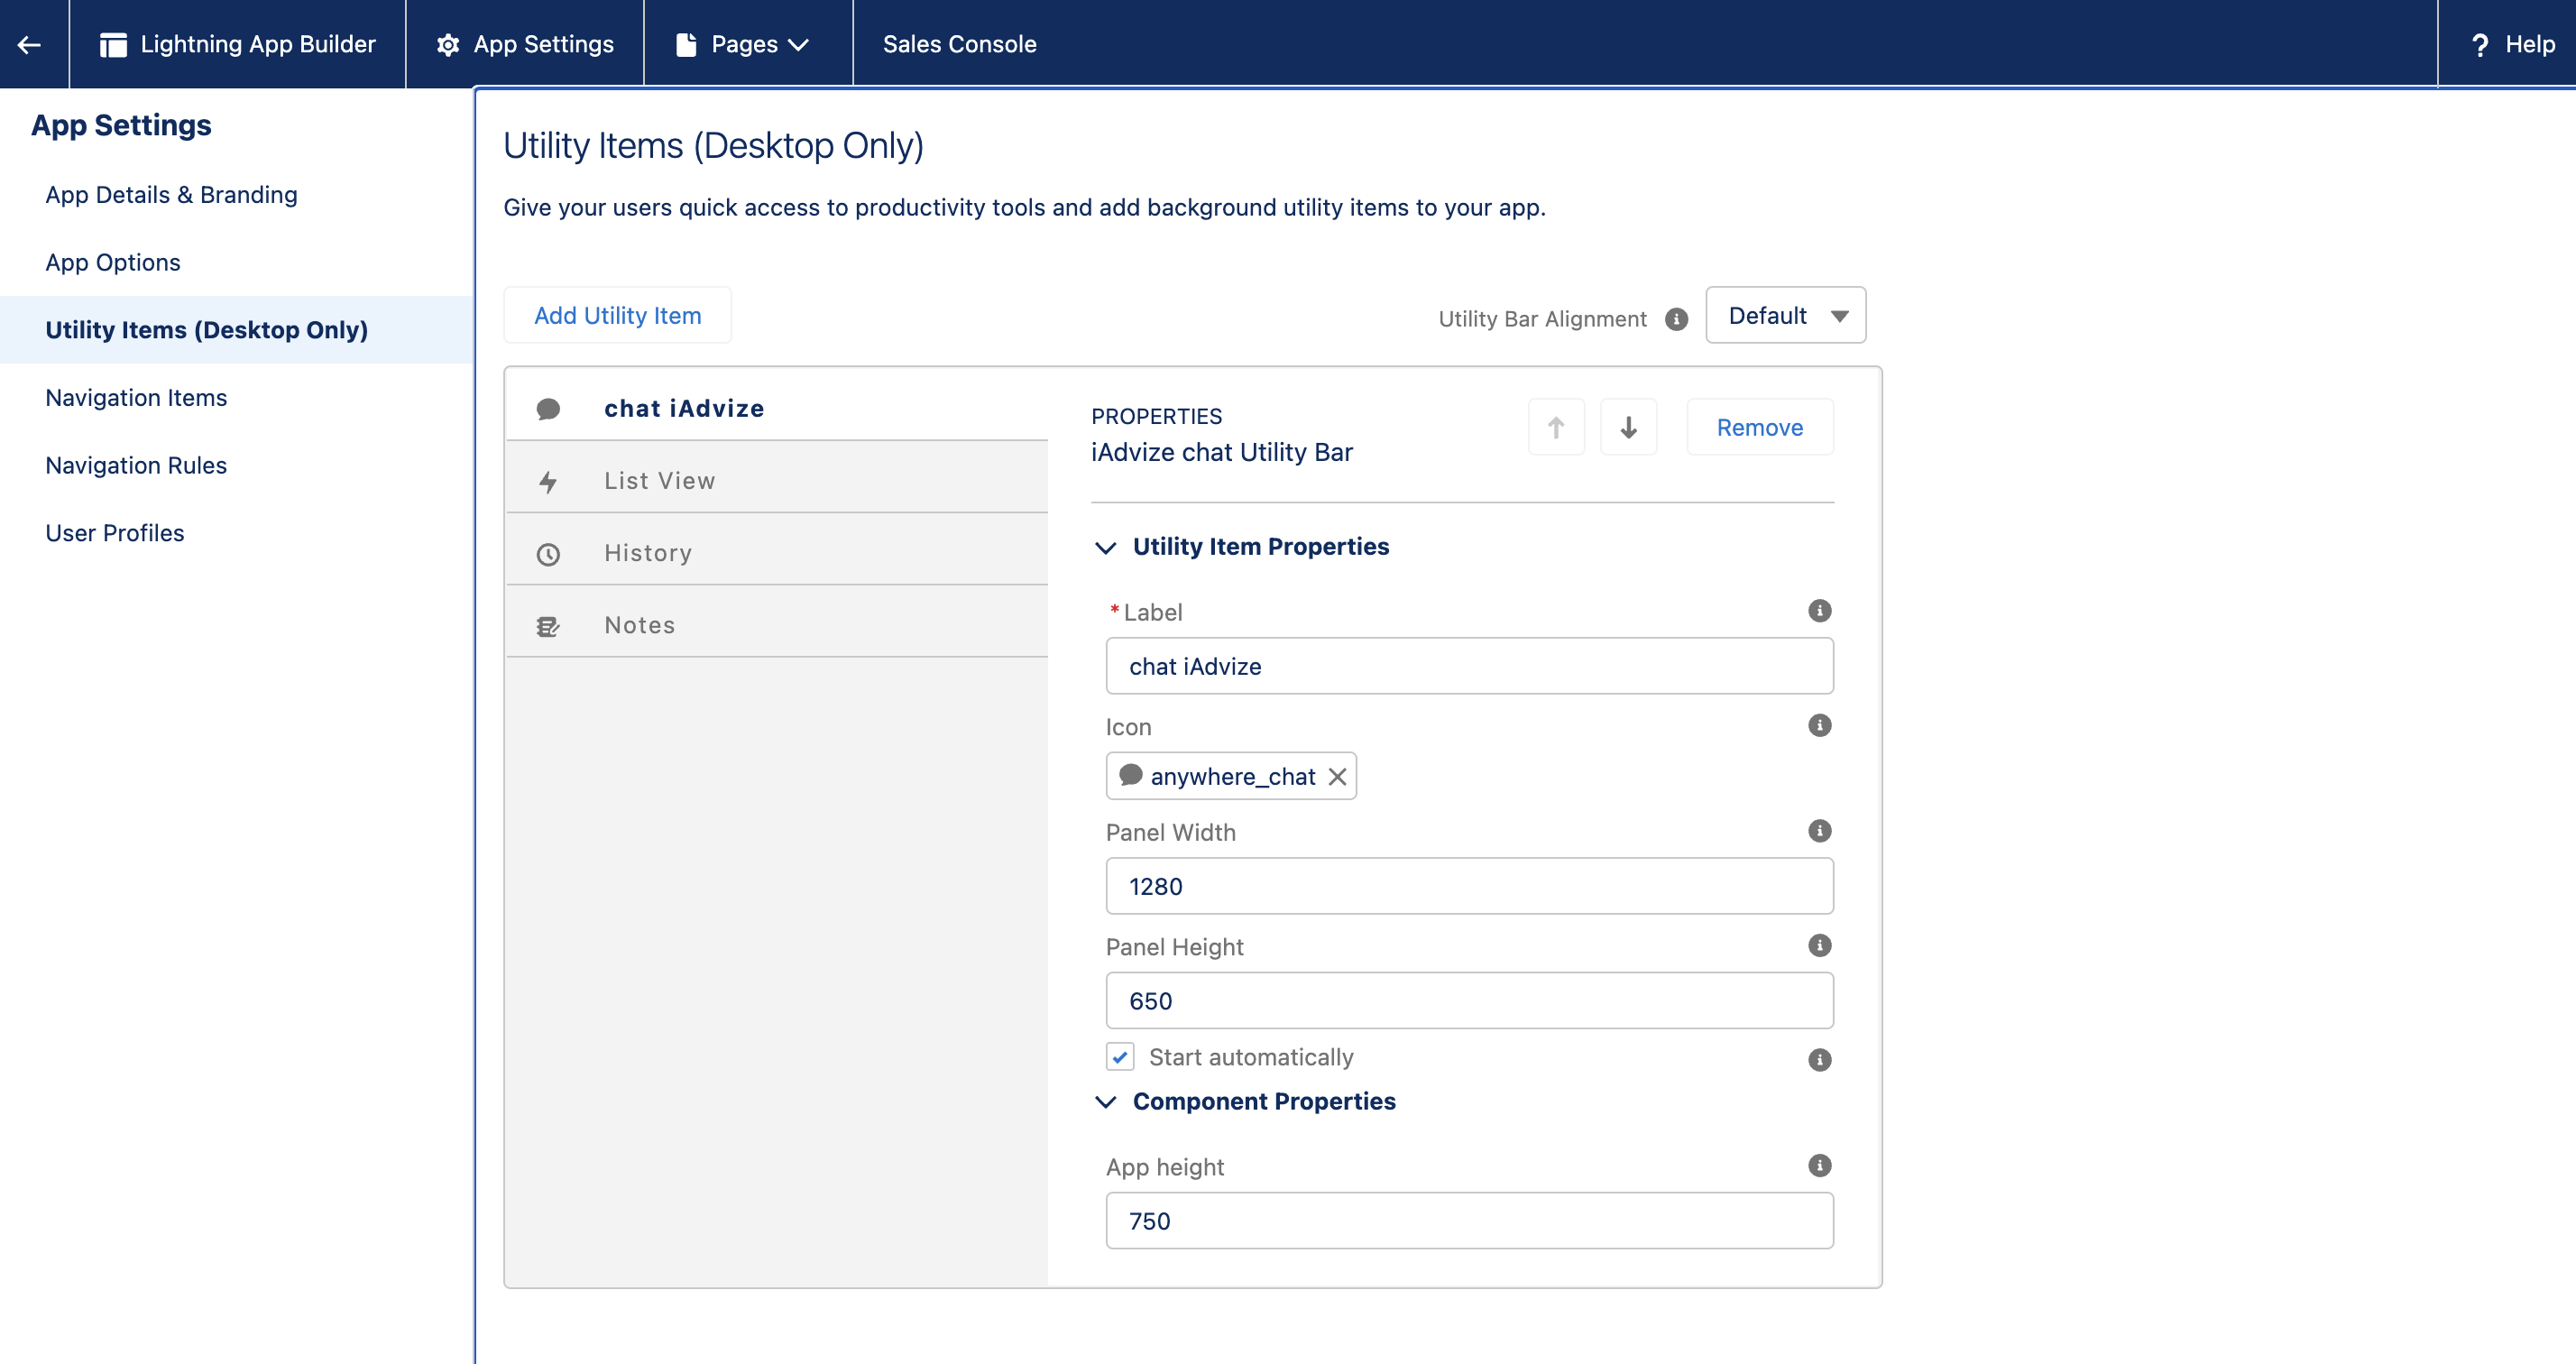Select Utility Items (Desktop Only) section
The height and width of the screenshot is (1364, 2576).
pos(236,330)
